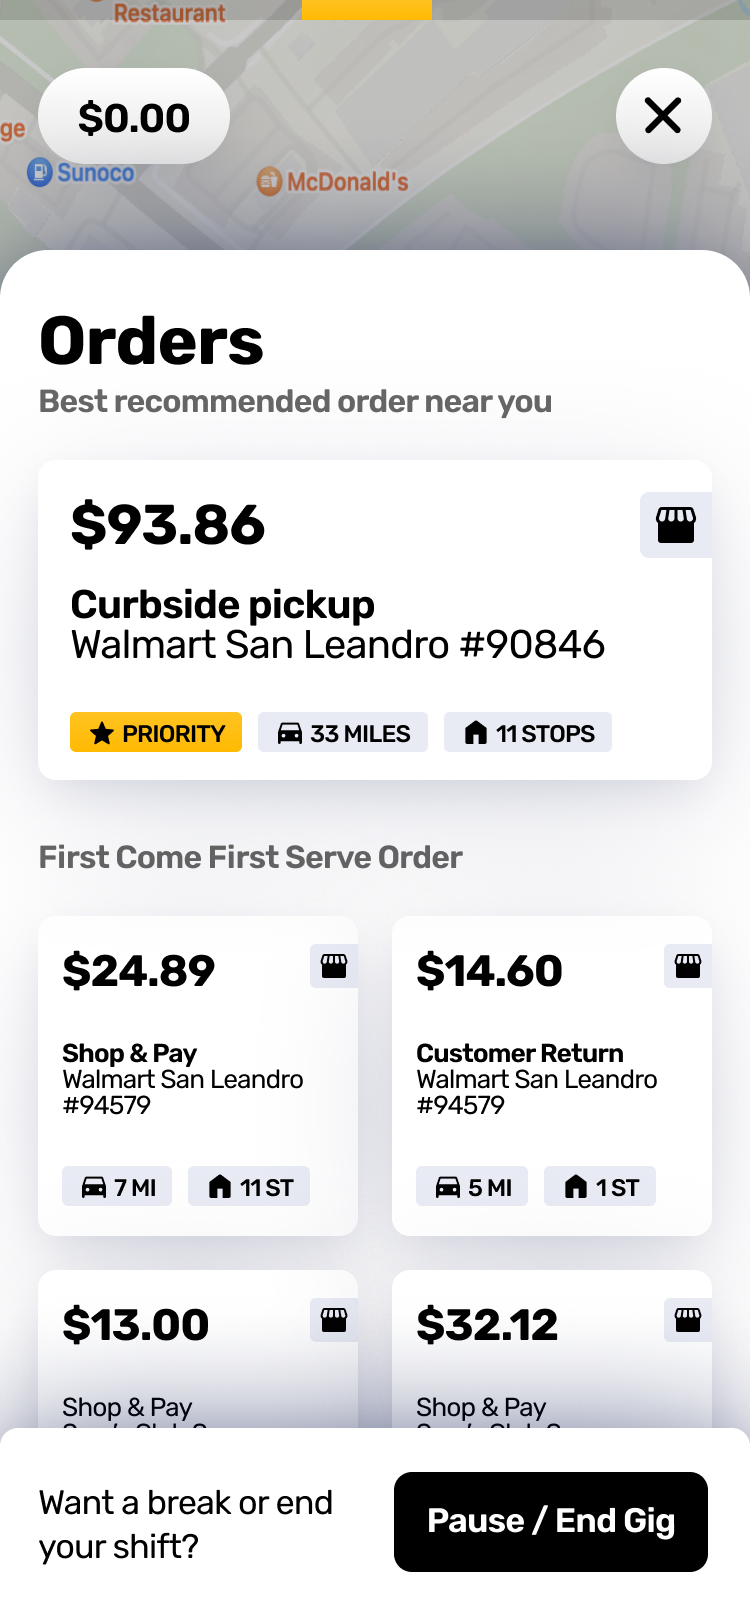Tap the 33 MILES car badge

pos(343,733)
